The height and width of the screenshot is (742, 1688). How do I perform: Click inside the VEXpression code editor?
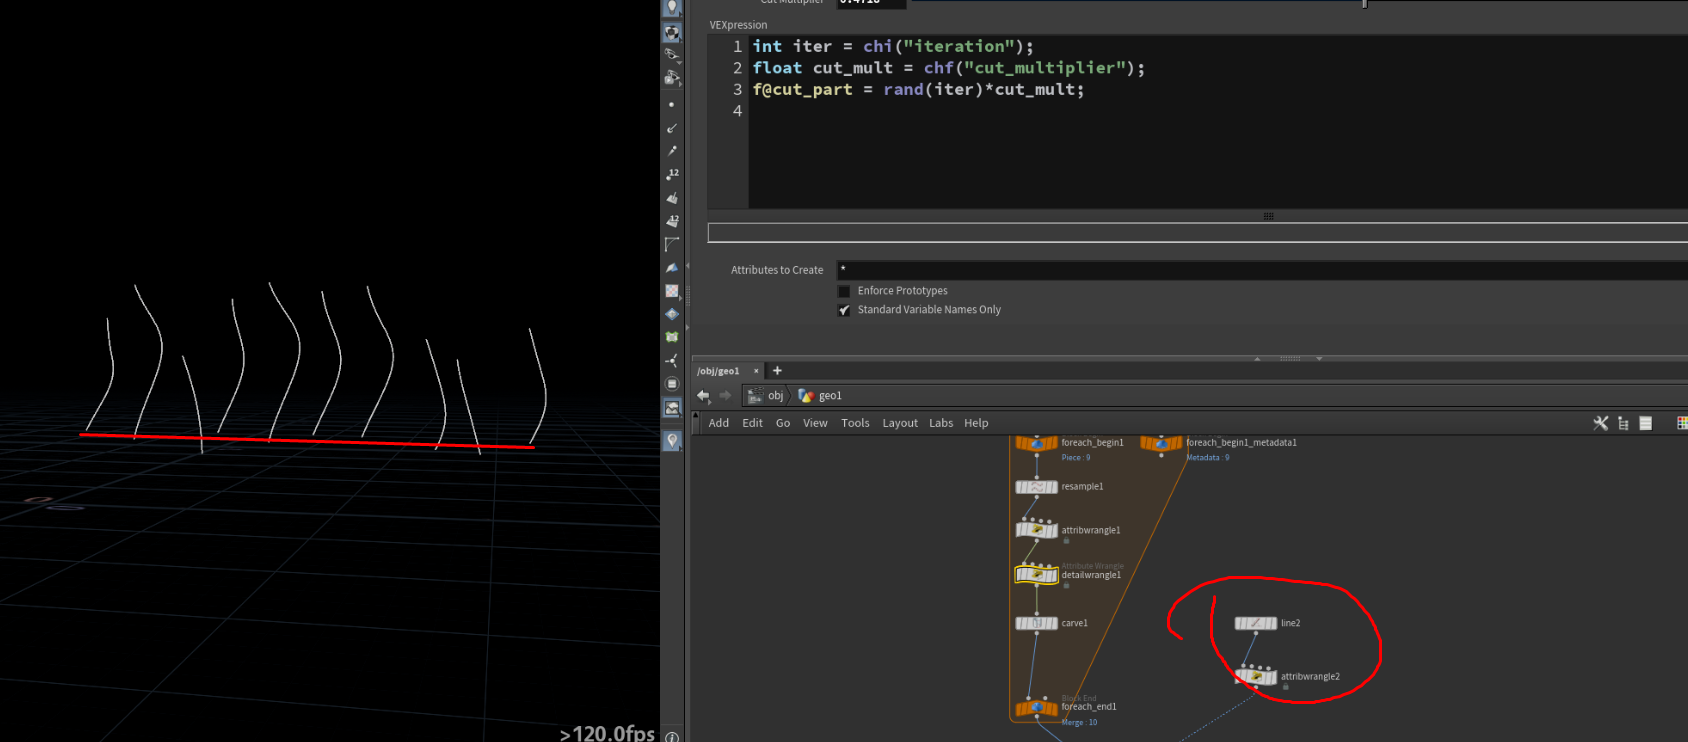point(1218,122)
